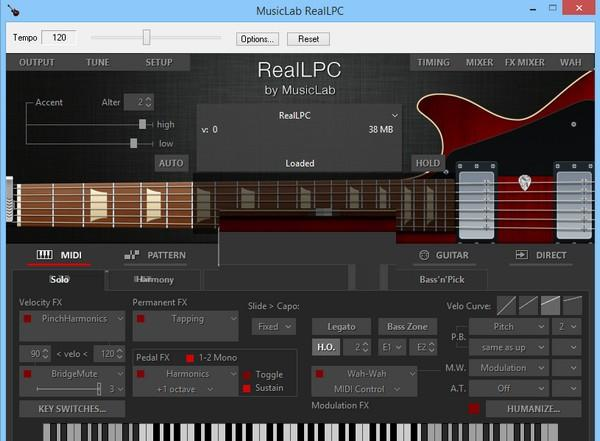The image size is (600, 441).
Task: Switch to MIDI mode with keyboard icon
Action: (59, 255)
